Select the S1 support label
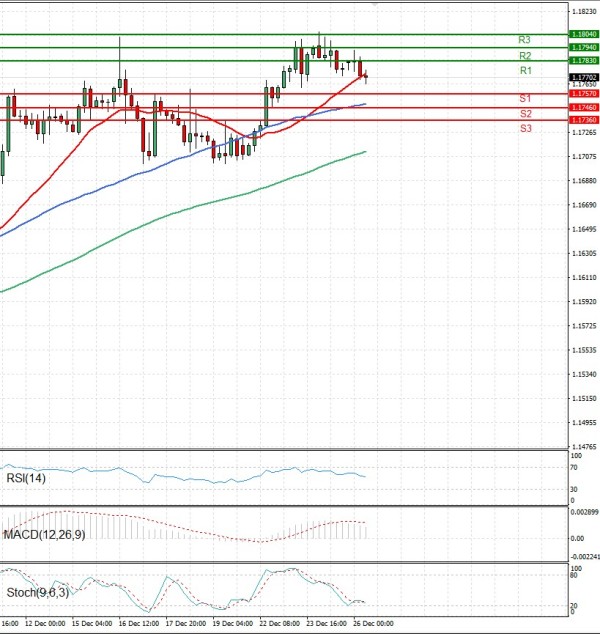 click(524, 98)
